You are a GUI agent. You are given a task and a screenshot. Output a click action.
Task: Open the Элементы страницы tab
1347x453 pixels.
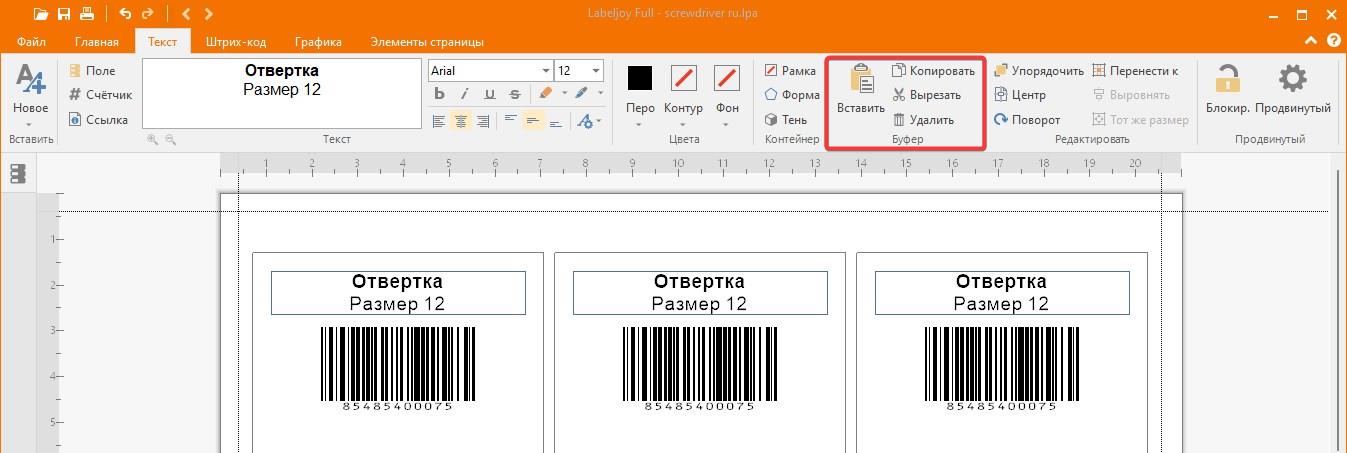coord(427,42)
